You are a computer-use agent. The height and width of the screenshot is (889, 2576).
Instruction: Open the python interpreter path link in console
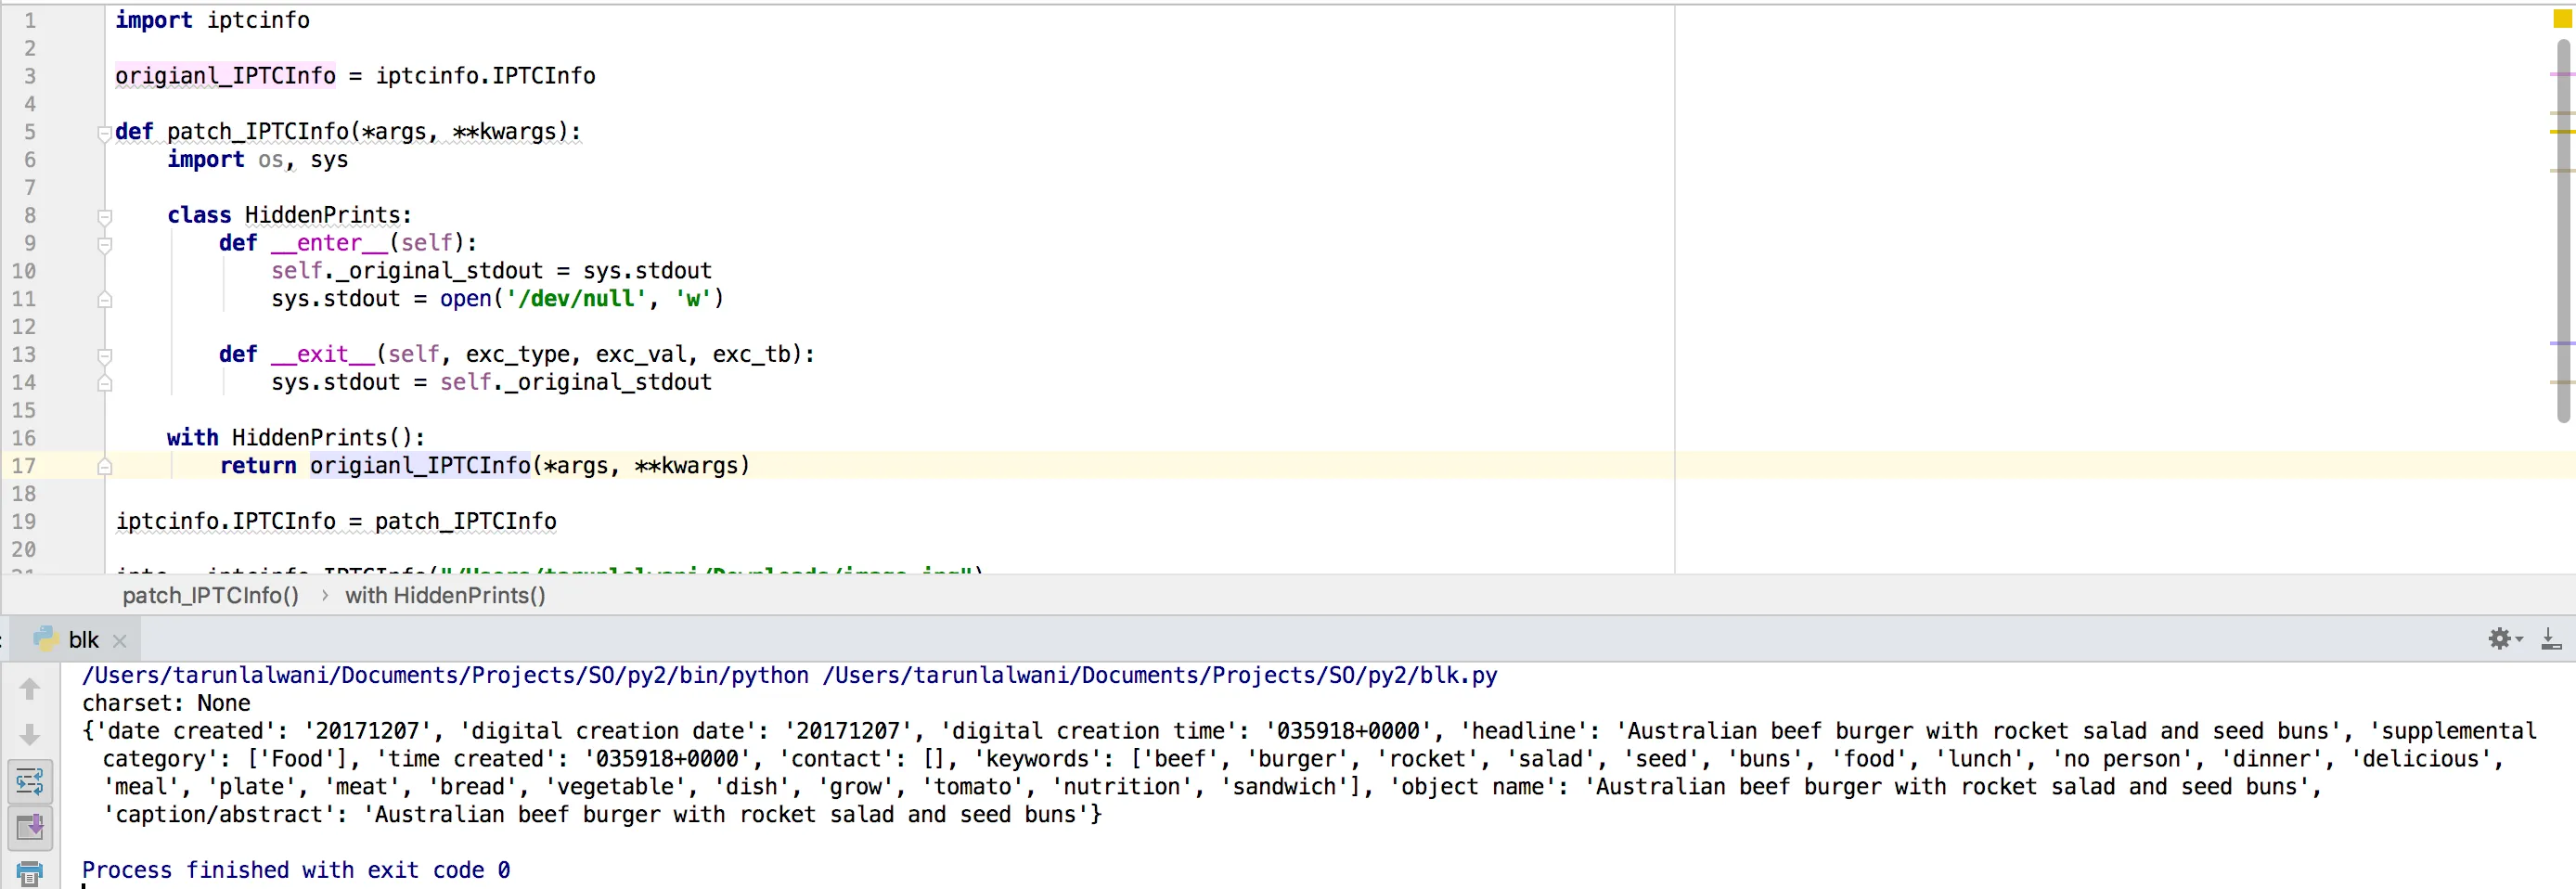point(445,675)
